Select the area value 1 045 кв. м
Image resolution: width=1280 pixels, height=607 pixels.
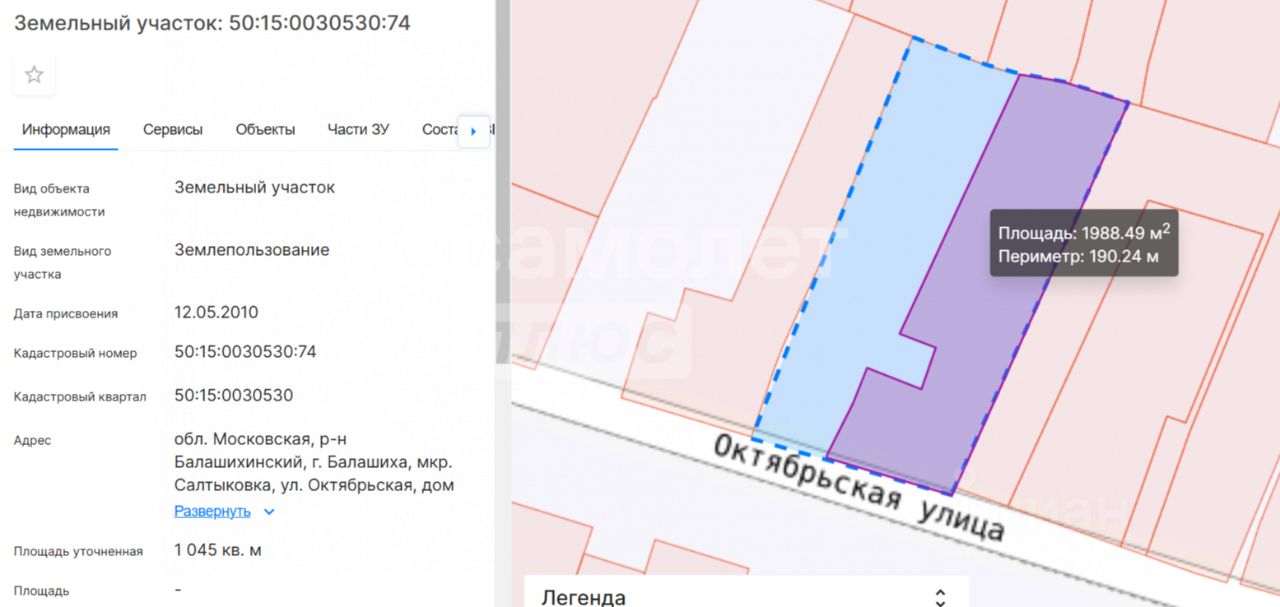(218, 550)
